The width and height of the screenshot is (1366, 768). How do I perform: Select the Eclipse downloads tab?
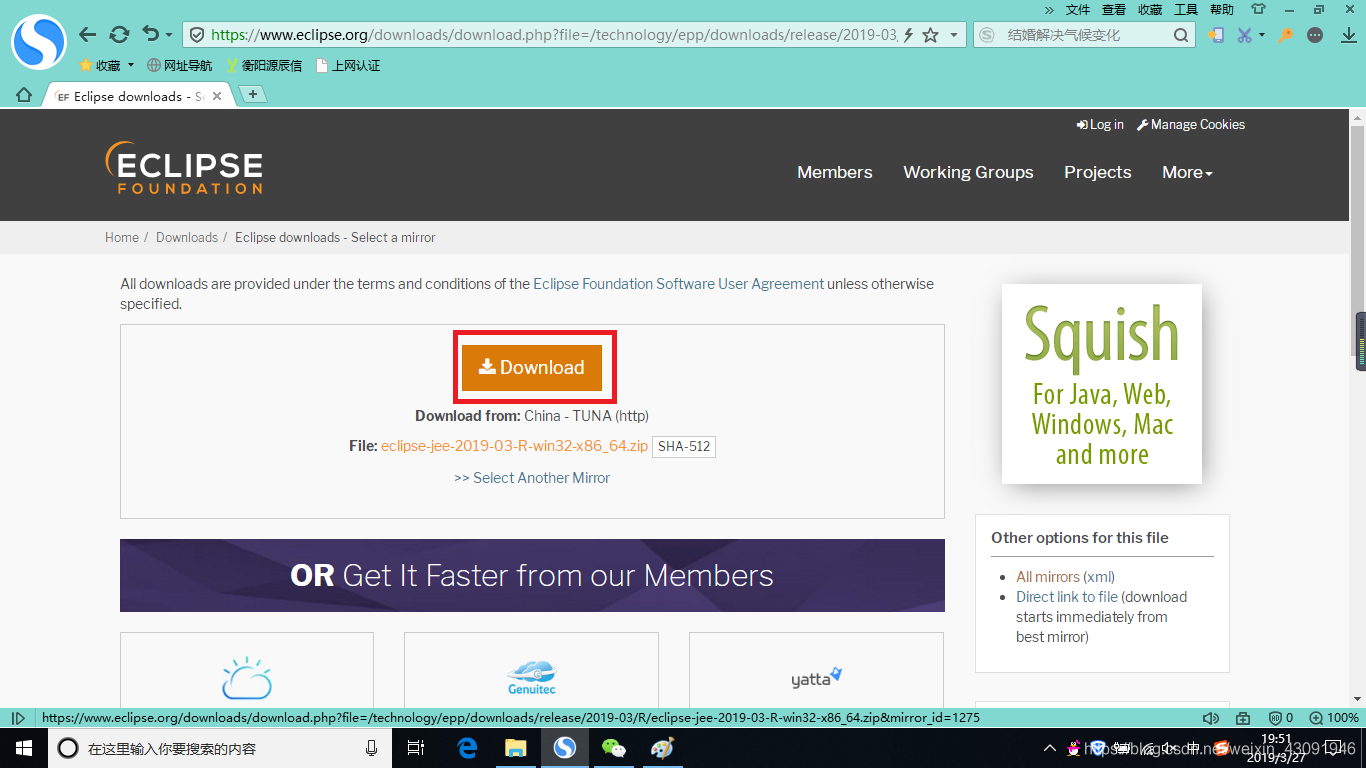(138, 96)
